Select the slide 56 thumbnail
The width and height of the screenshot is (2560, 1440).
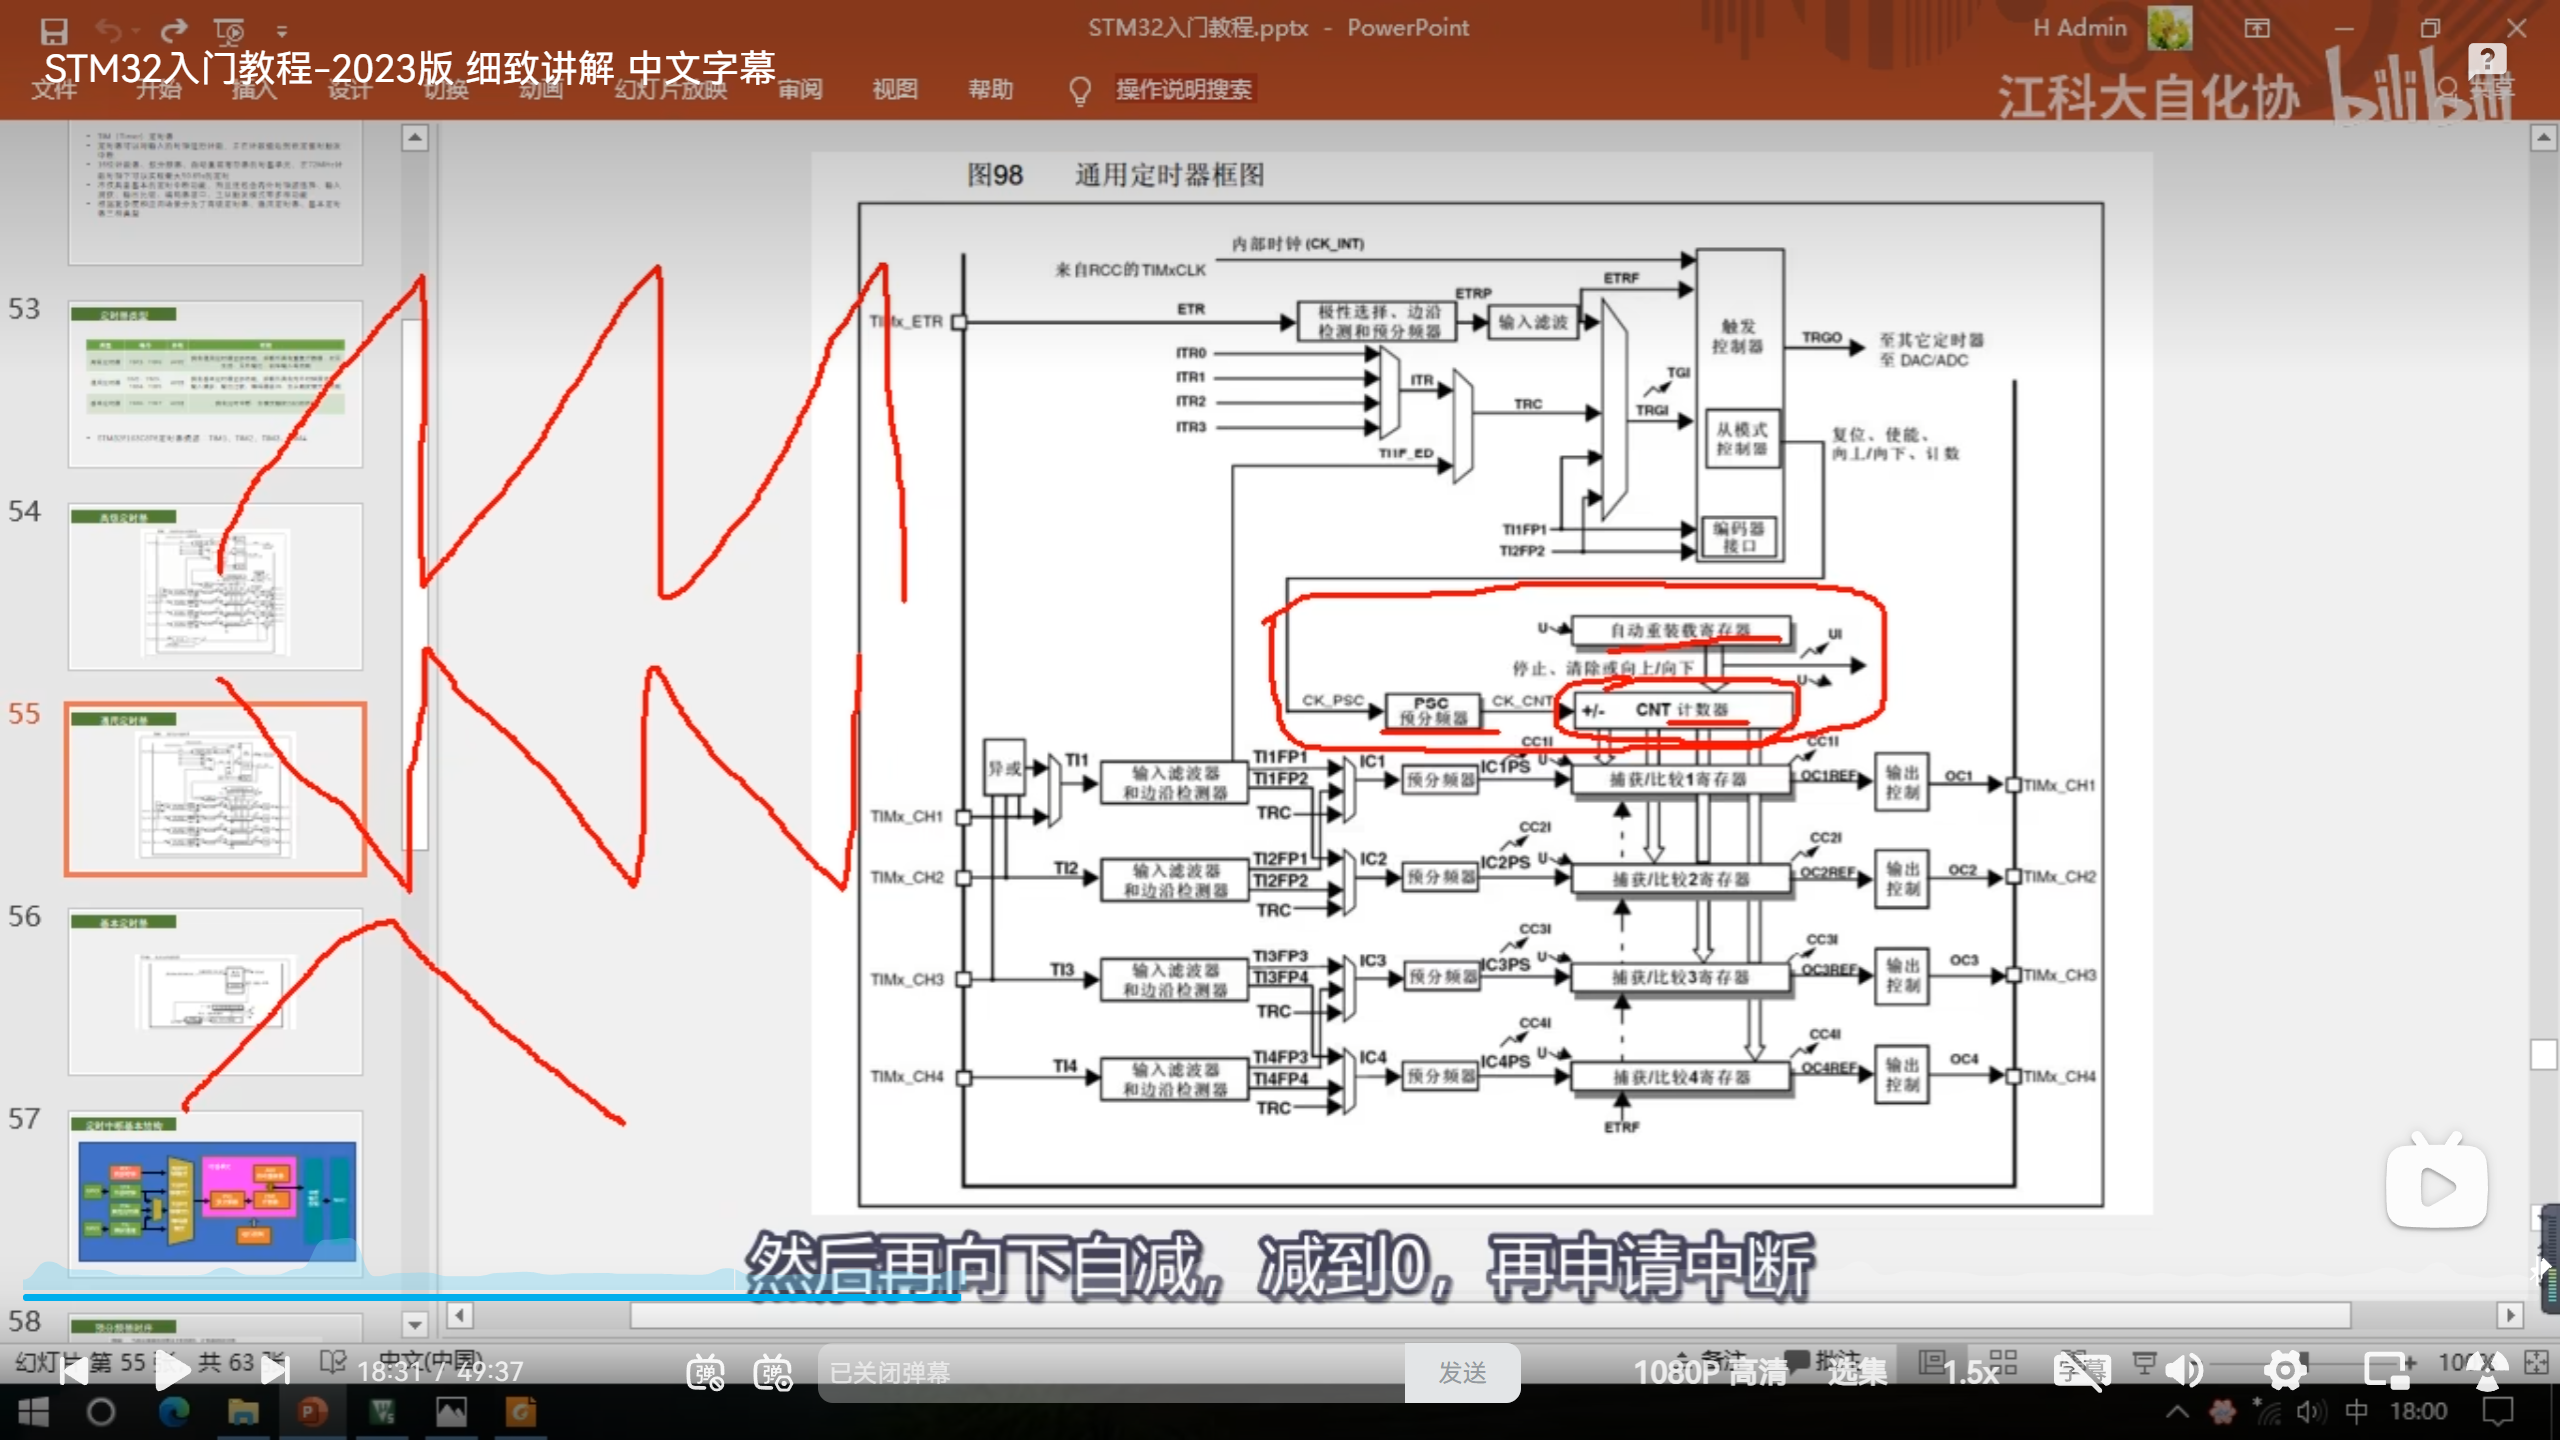click(x=215, y=991)
